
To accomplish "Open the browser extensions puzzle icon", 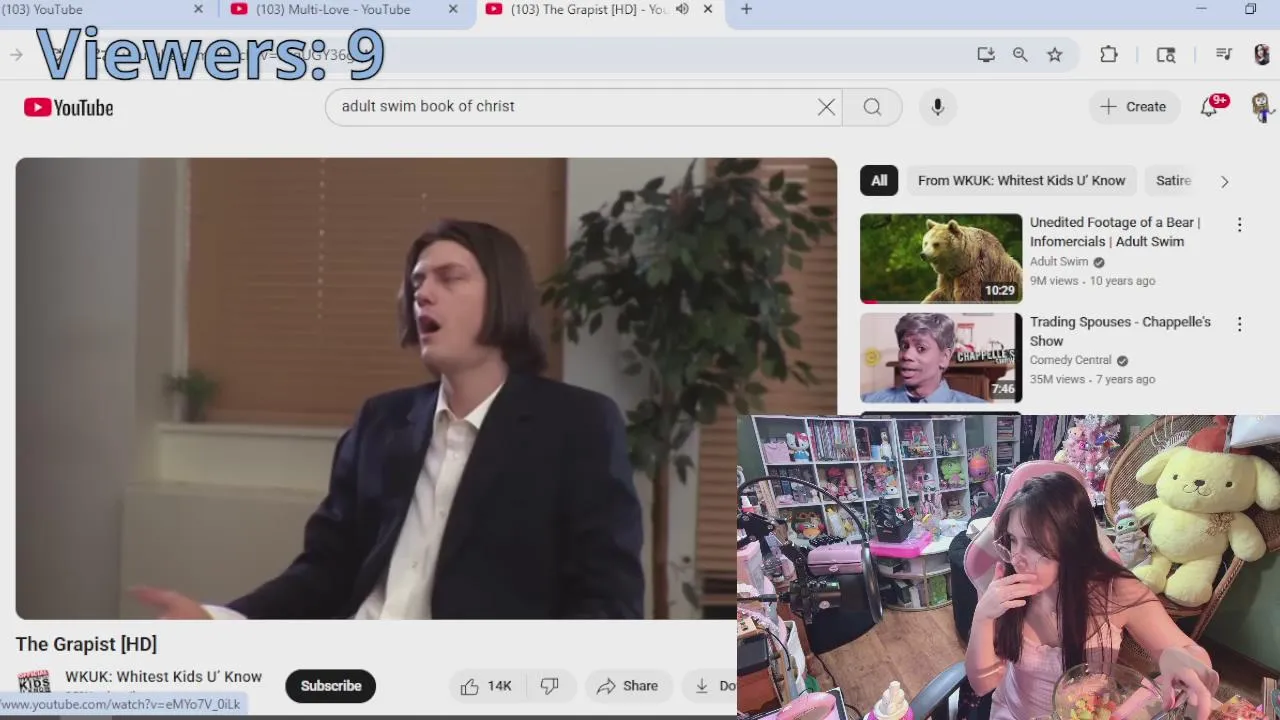I will click(1109, 55).
